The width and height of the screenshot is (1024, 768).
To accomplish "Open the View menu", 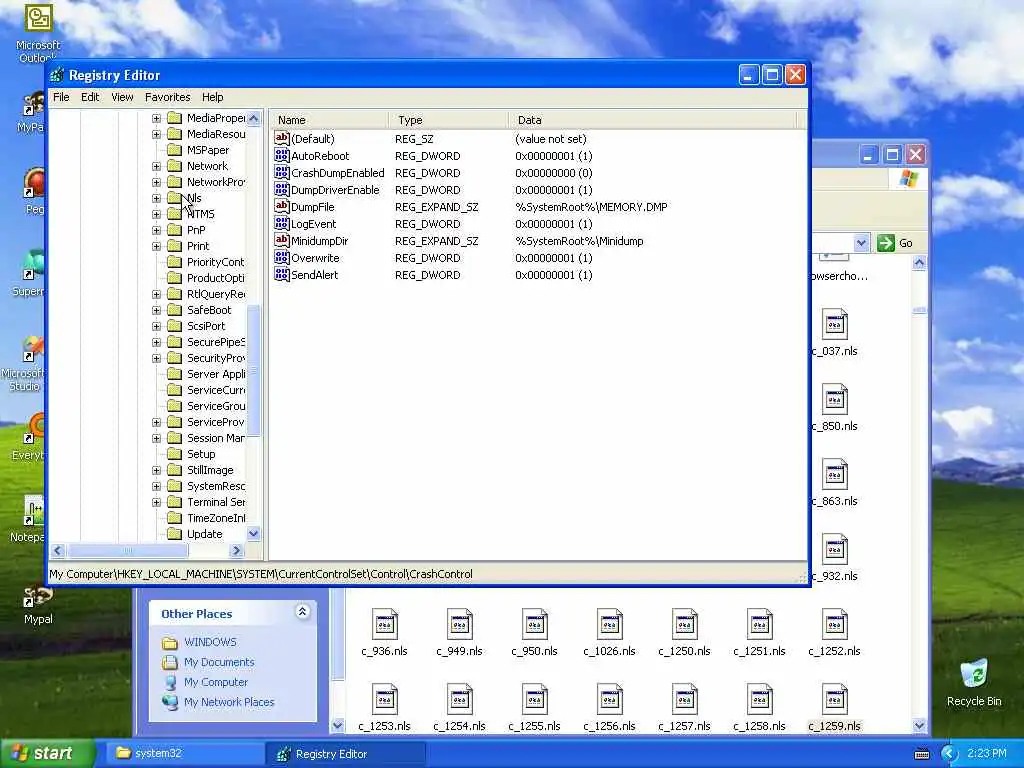I will [122, 97].
